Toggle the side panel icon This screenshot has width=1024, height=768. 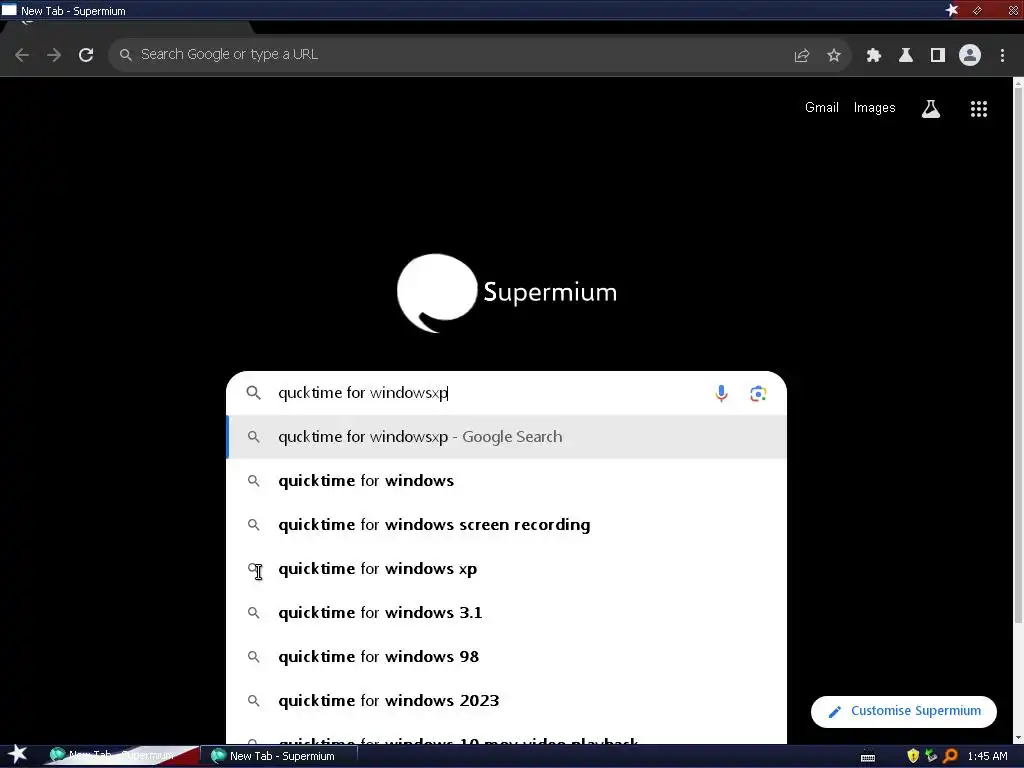coord(937,56)
